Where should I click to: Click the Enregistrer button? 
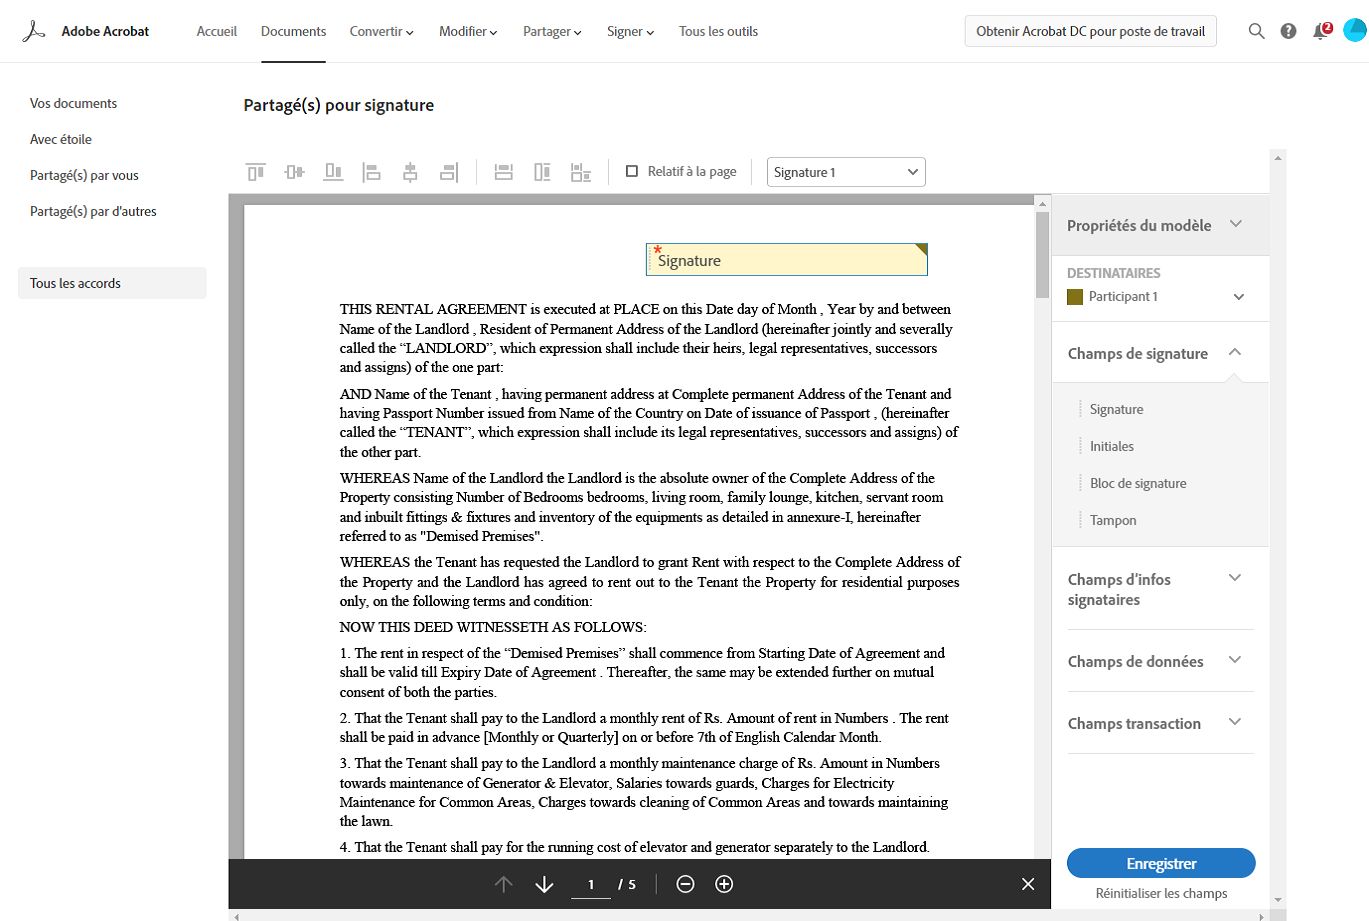(1161, 863)
